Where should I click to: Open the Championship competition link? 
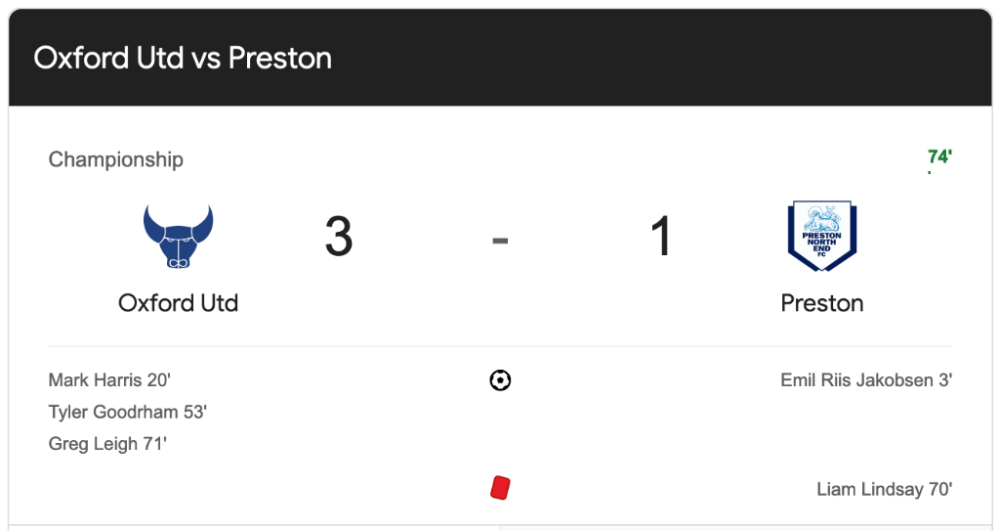coord(116,159)
